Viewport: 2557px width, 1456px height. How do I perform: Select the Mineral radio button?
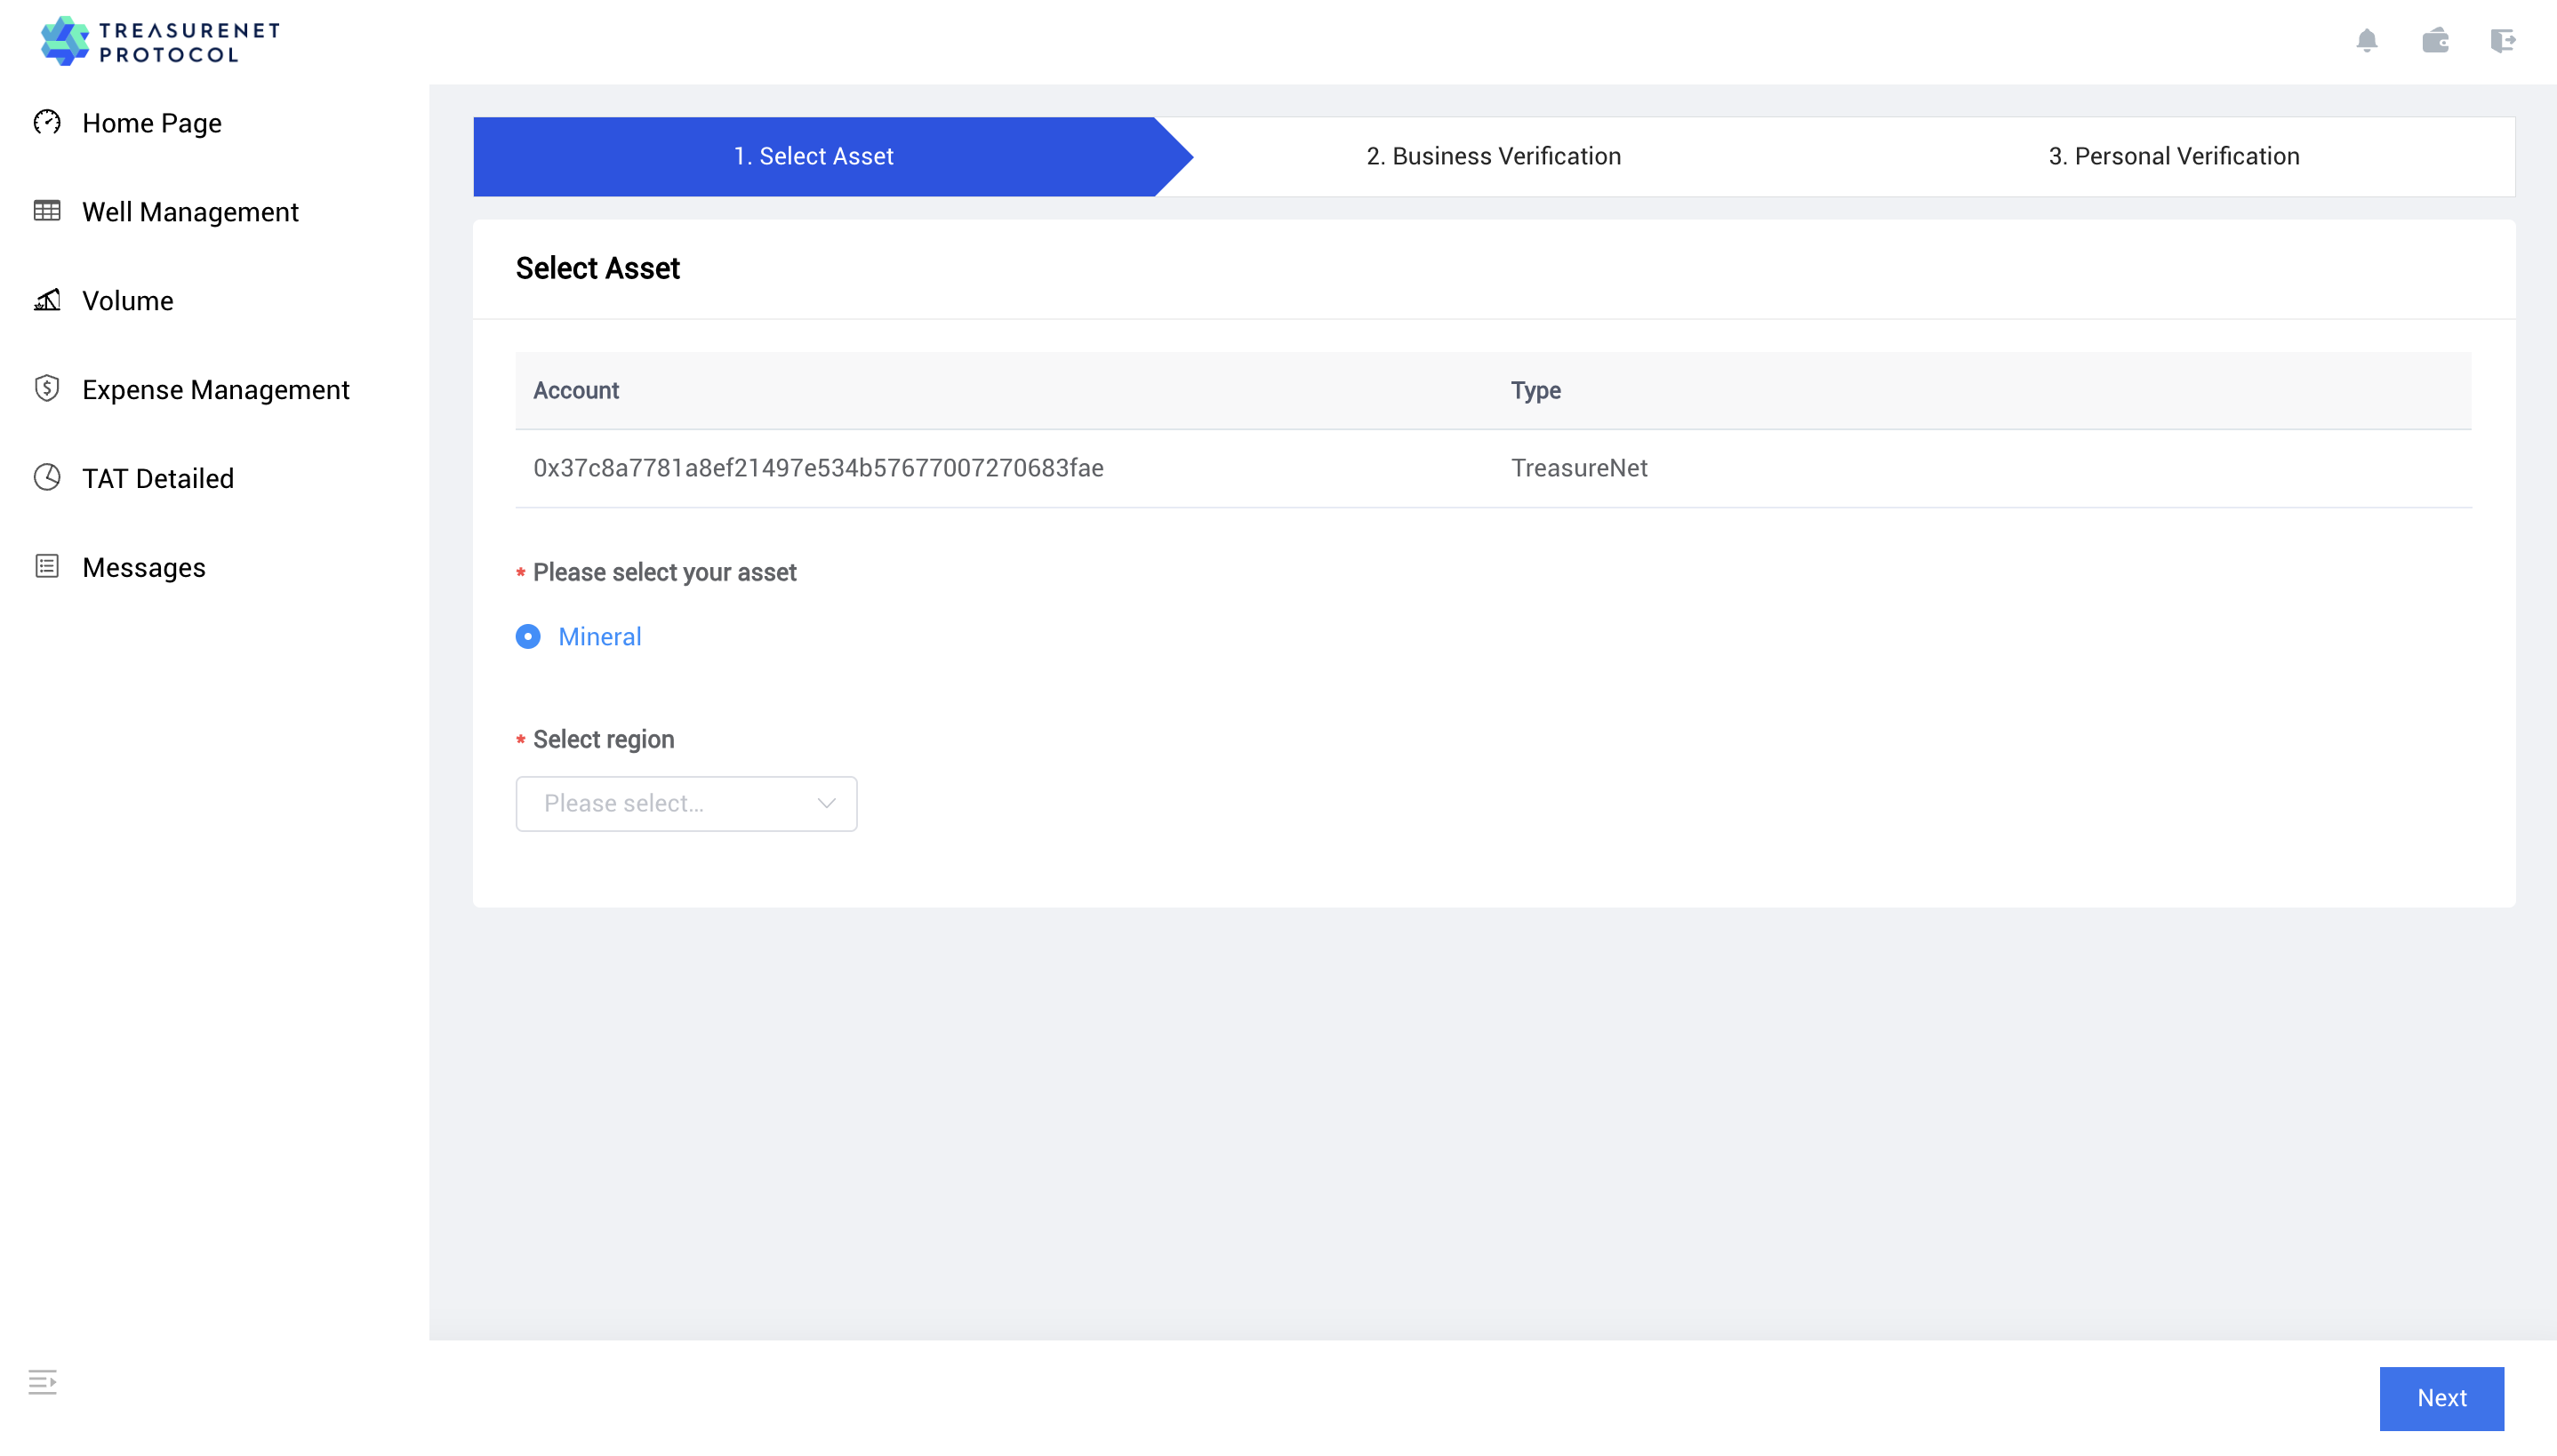528,637
